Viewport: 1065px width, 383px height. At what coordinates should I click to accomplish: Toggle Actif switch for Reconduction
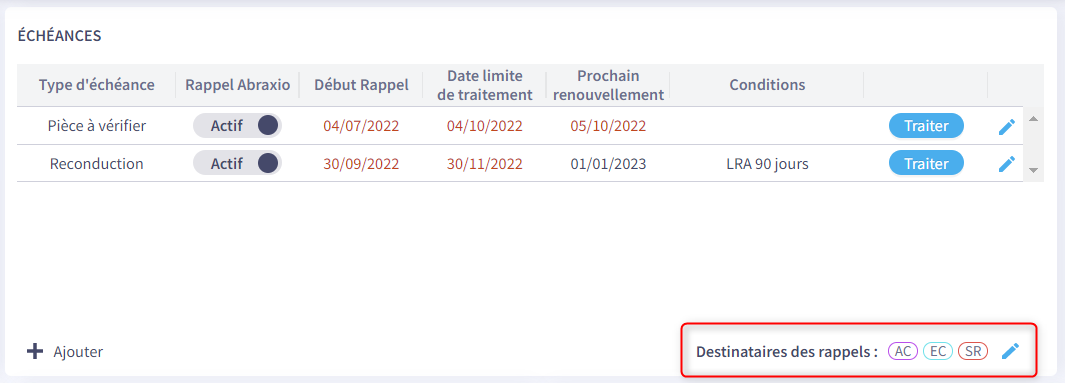point(237,164)
